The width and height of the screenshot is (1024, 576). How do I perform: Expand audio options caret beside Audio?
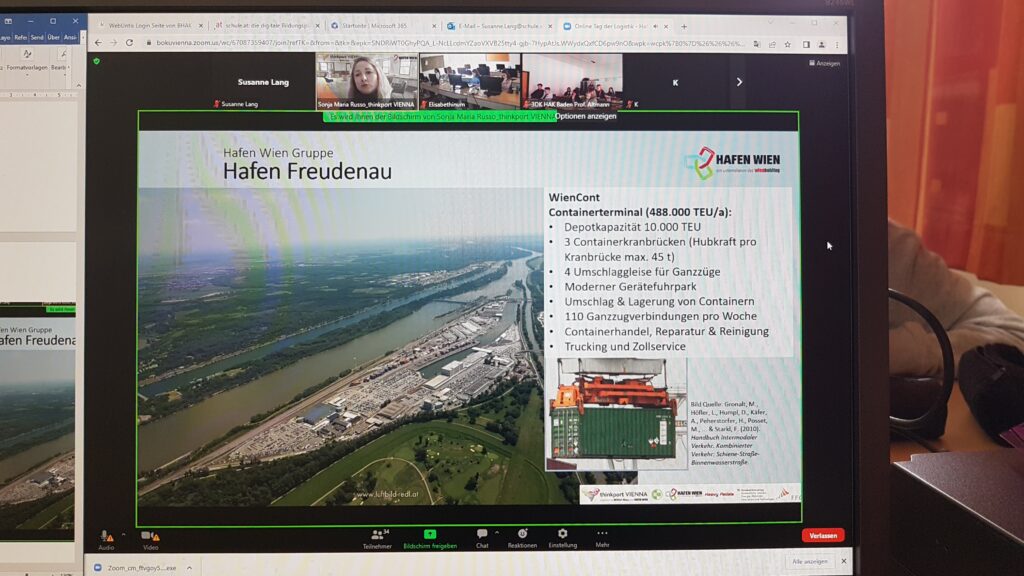pyautogui.click(x=123, y=535)
